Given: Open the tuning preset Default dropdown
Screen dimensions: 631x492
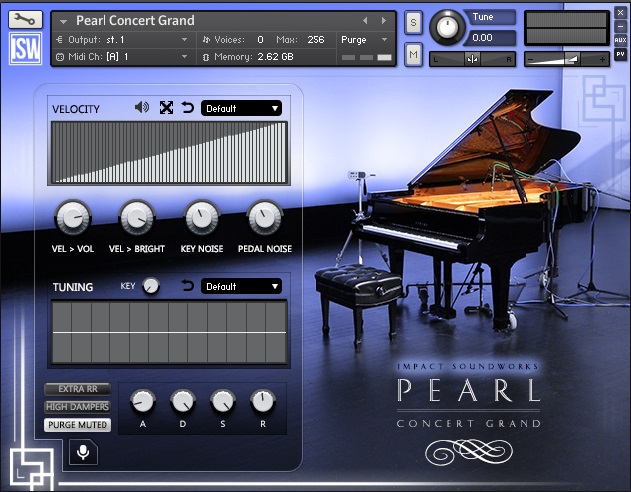Looking at the screenshot, I should pos(241,287).
